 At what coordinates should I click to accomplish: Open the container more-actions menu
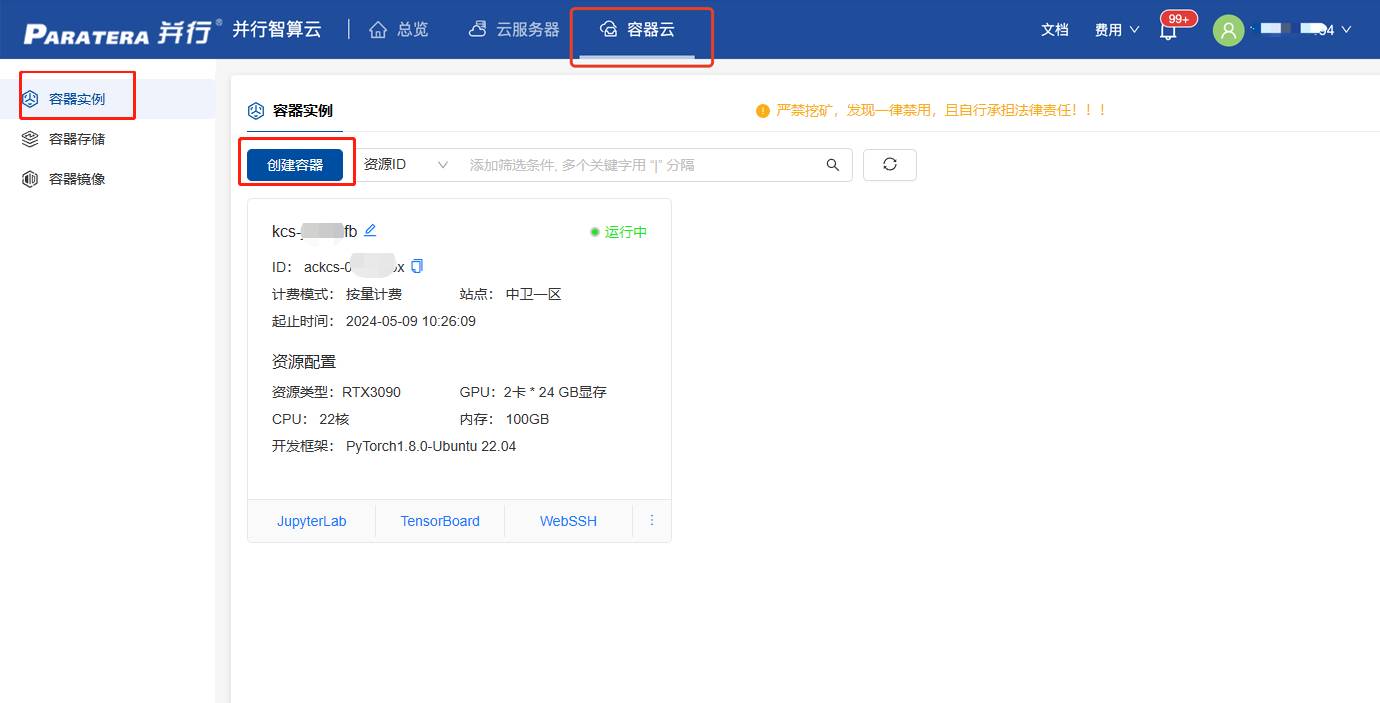(652, 520)
